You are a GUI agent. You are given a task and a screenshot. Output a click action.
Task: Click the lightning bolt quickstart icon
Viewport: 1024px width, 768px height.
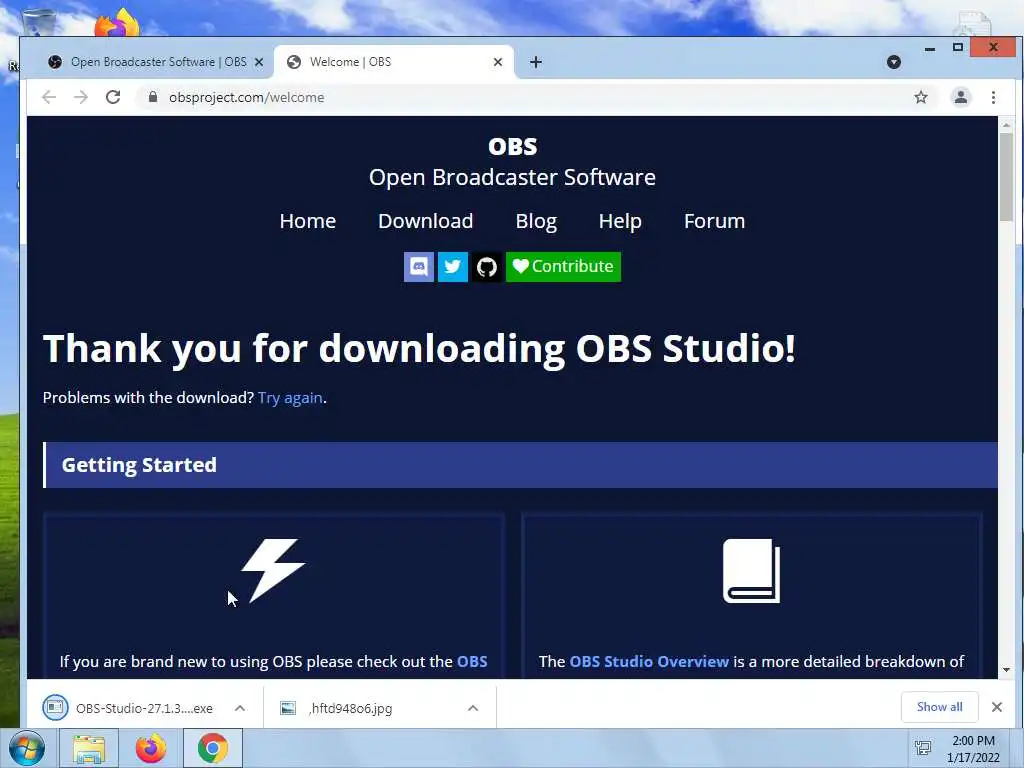[x=273, y=570]
